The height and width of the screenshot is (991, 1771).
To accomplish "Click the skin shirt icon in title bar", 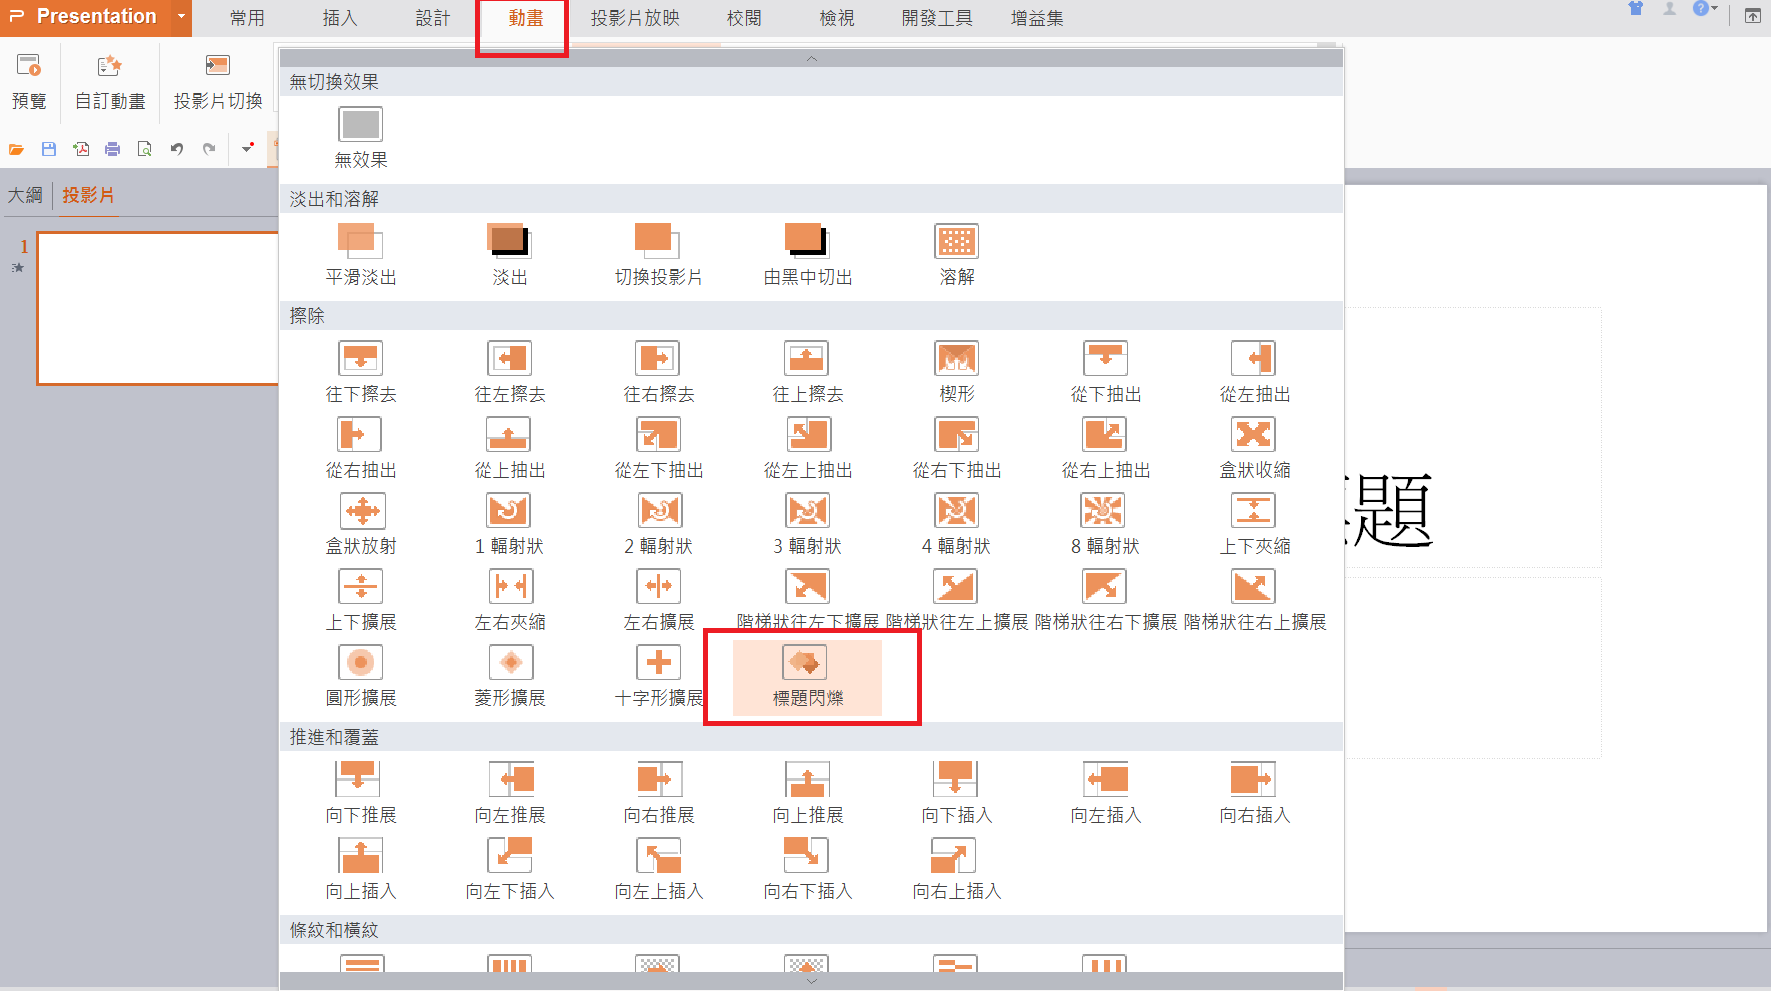I will click(1636, 9).
